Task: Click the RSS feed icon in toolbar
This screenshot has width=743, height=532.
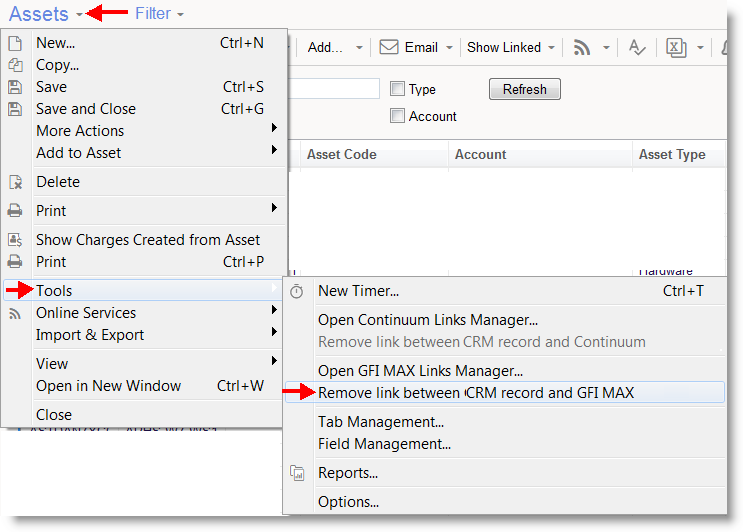Action: tap(582, 47)
